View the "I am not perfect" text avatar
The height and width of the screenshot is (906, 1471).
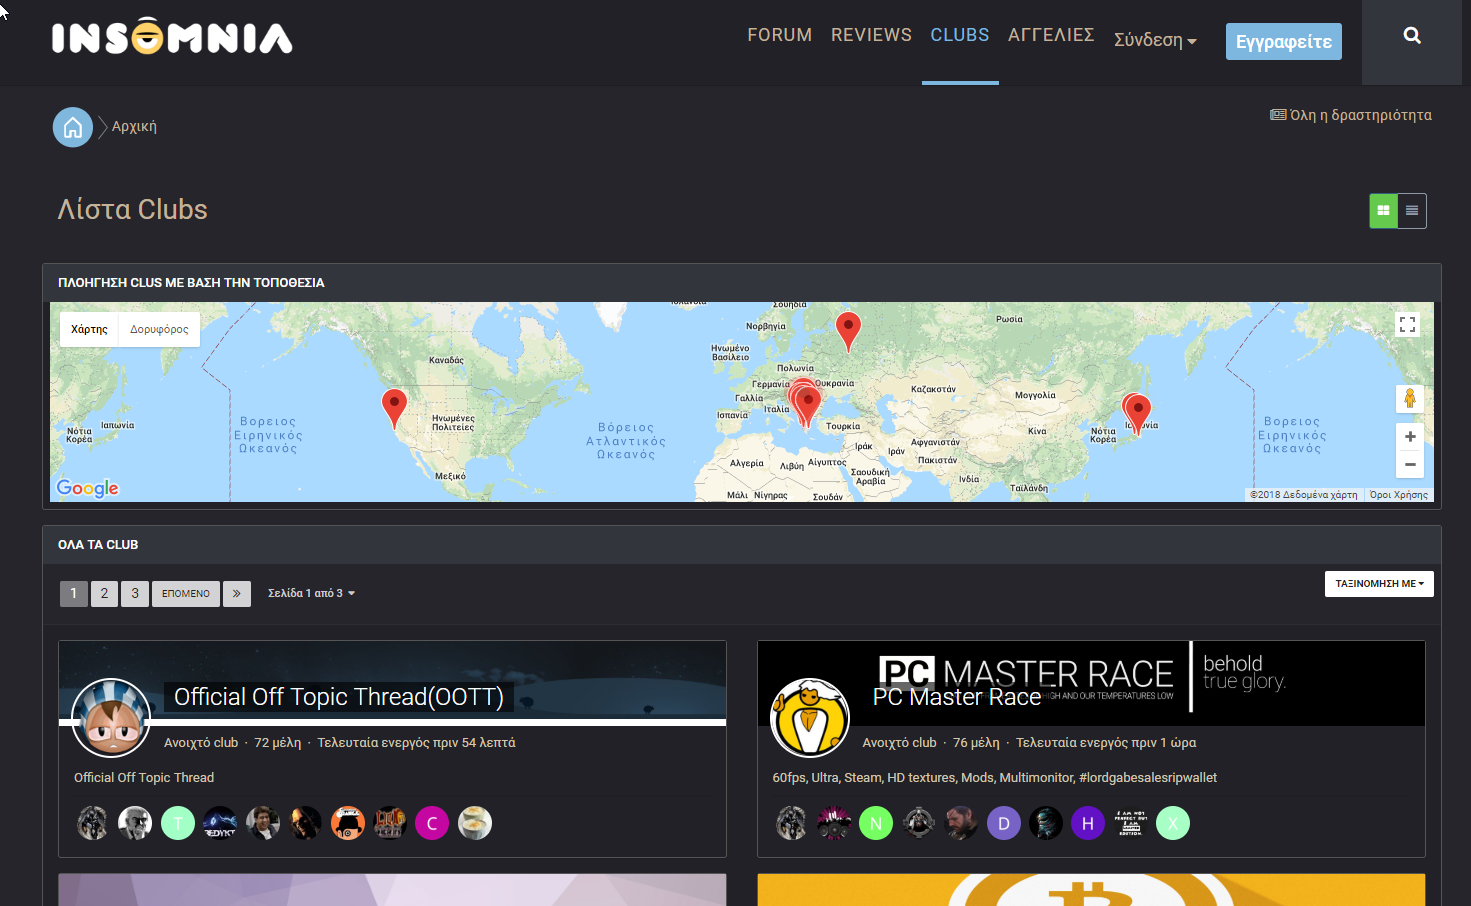(1131, 823)
